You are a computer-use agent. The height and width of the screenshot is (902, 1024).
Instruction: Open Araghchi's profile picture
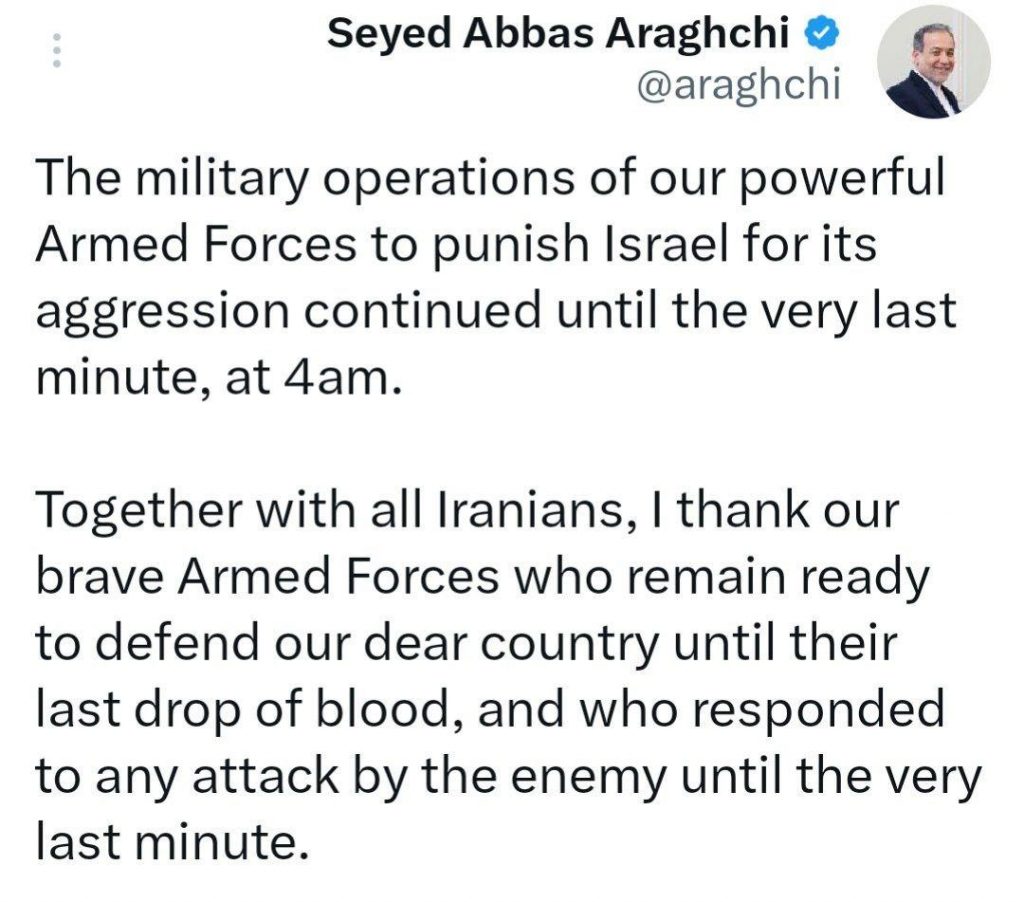click(x=934, y=62)
